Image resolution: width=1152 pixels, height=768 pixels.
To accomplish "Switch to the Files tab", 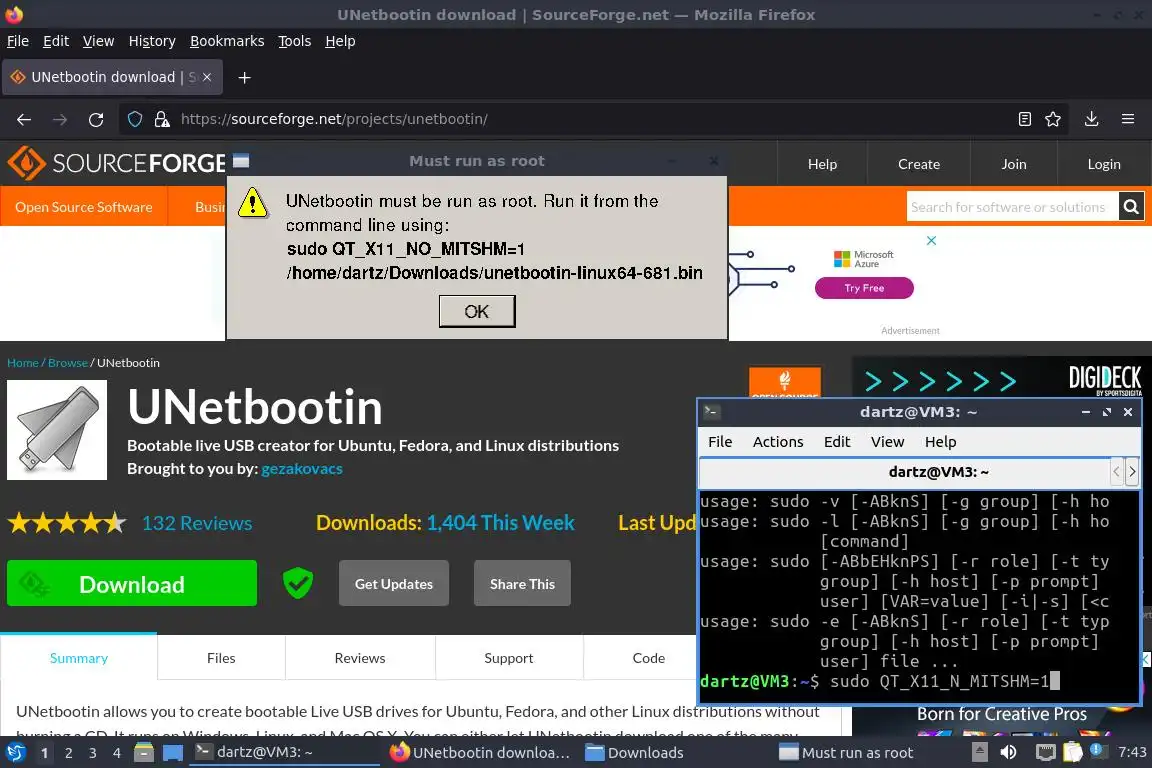I will [221, 658].
